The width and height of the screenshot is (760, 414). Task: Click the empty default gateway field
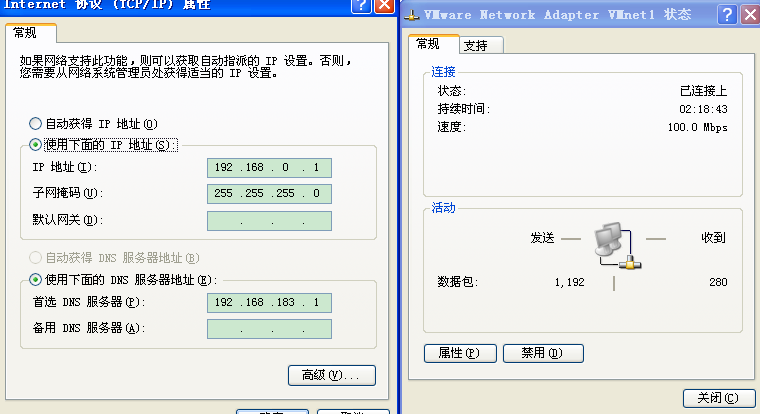coord(269,221)
